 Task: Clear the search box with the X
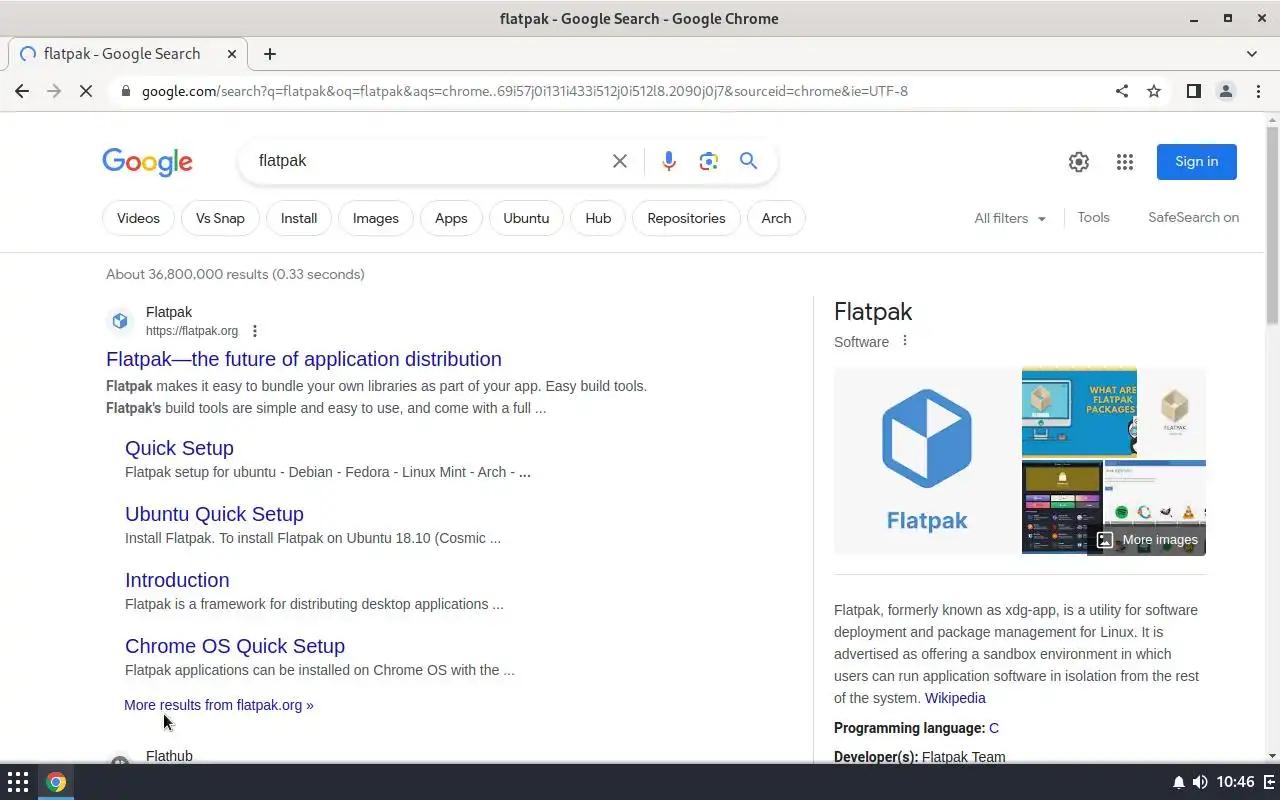620,161
